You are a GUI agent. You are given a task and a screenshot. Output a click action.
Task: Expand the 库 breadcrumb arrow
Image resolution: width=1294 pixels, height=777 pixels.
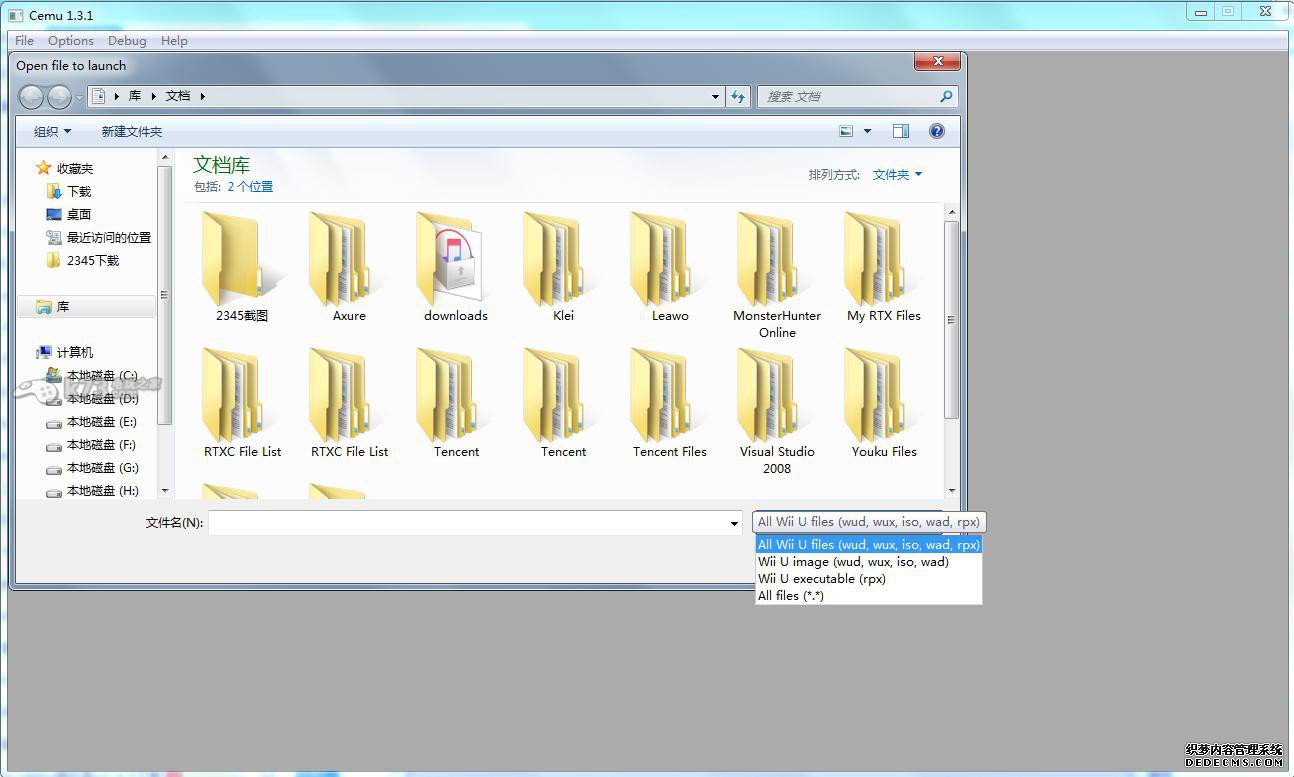coord(154,96)
